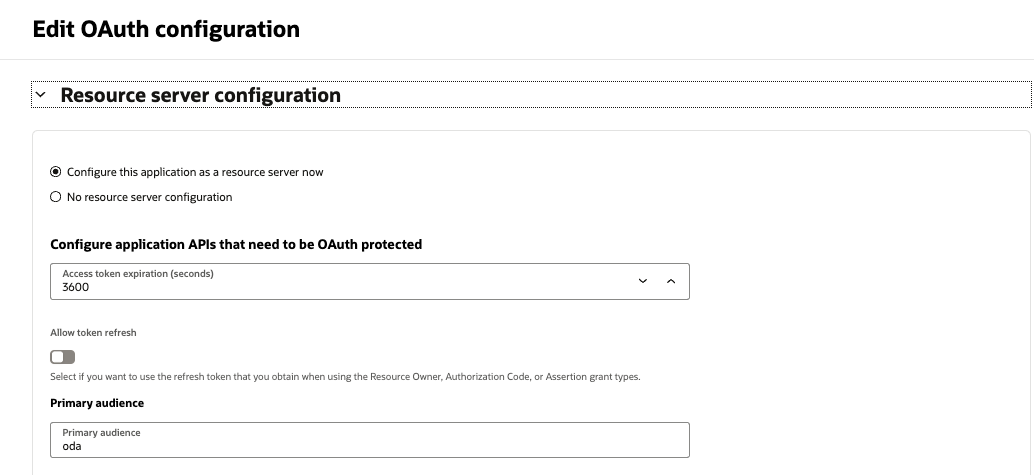Decrease access token expiration with down chevron
Screen dimensions: 1034x475
(x=642, y=281)
